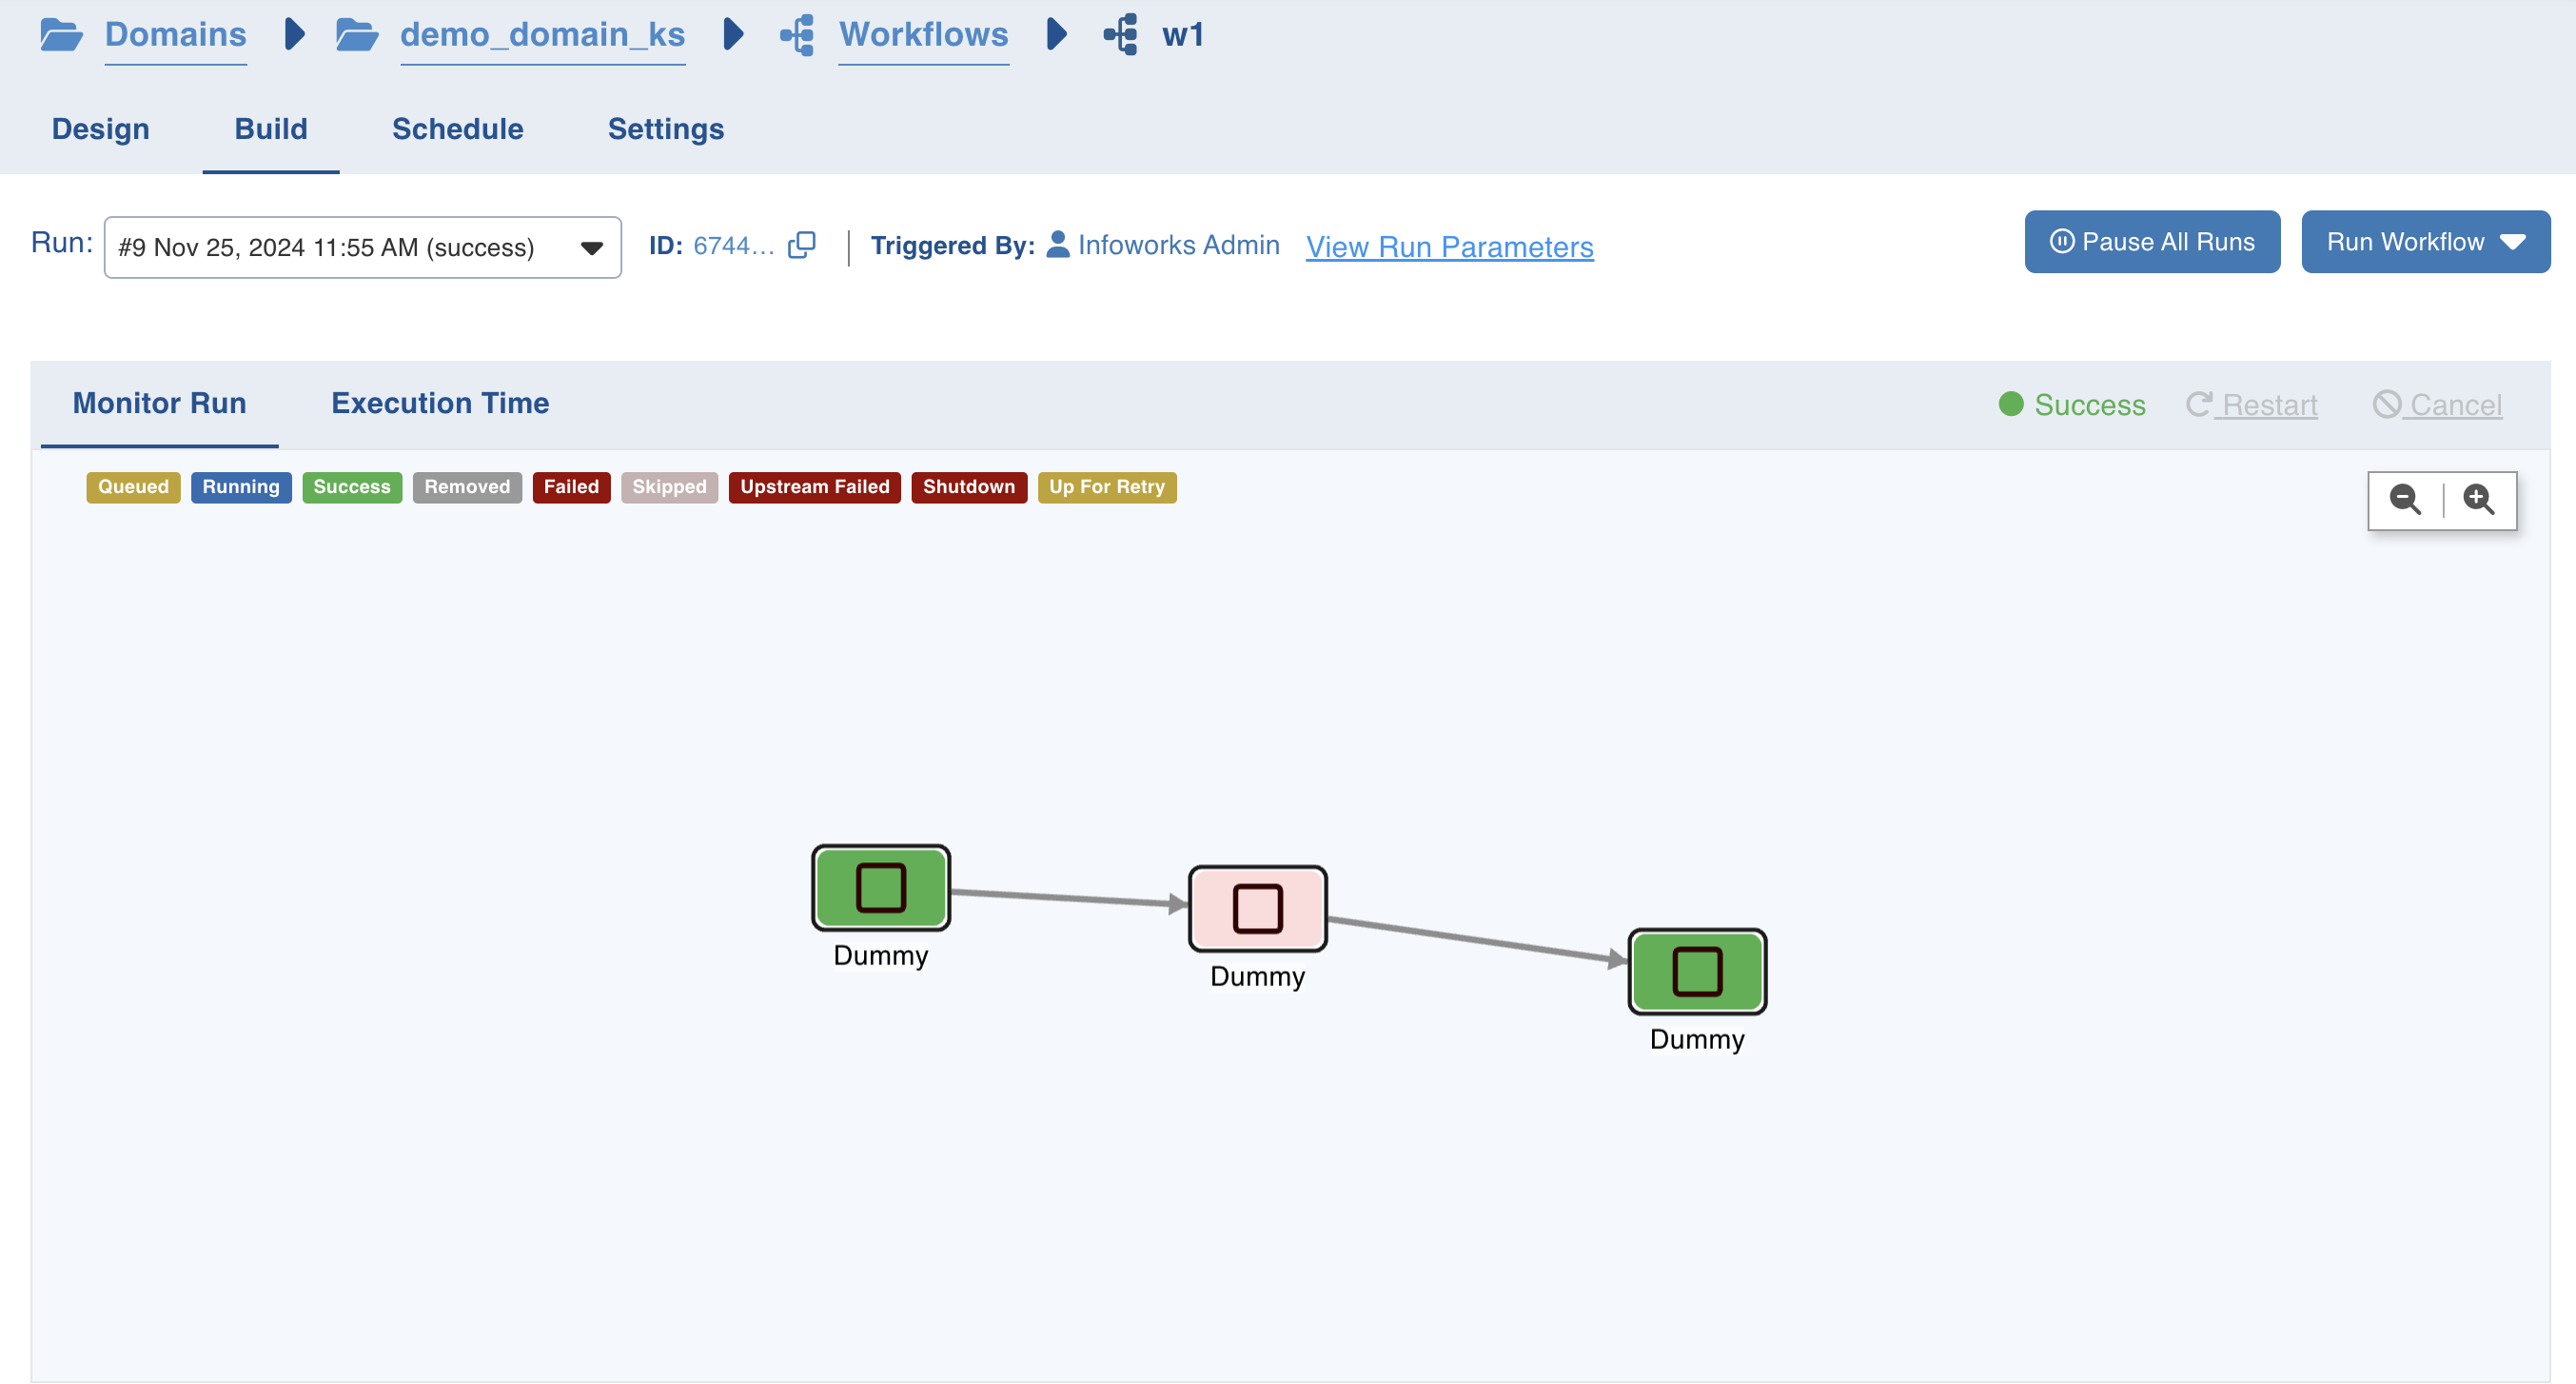Click the Removed legend badge
The image size is (2576, 1384).
tap(467, 487)
